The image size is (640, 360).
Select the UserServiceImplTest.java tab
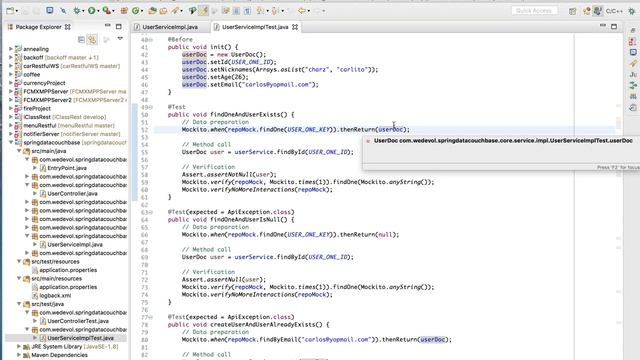255,27
